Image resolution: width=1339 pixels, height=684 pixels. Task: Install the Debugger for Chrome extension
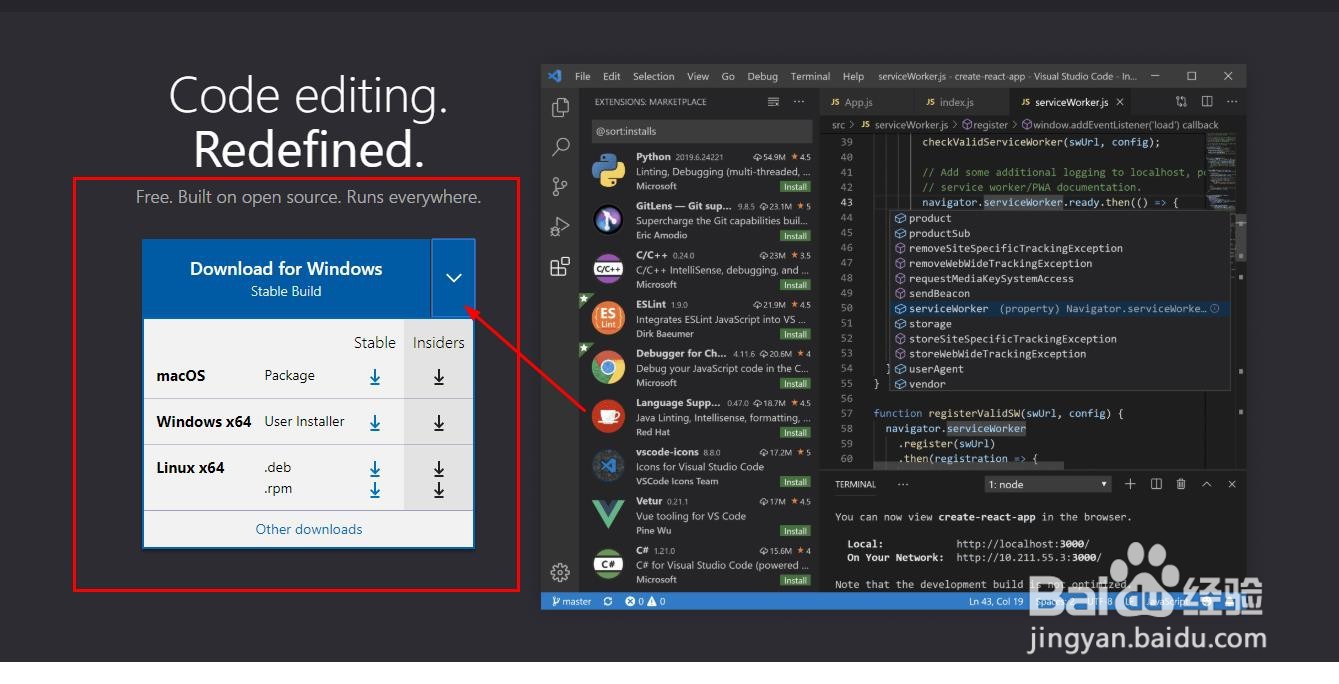(795, 383)
